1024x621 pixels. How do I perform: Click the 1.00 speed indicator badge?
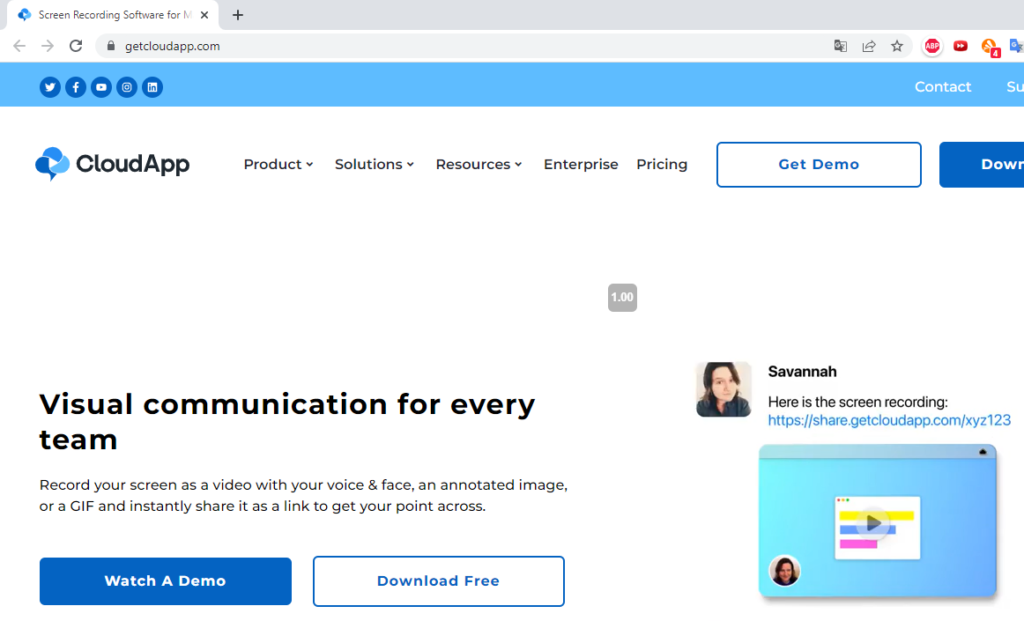click(x=622, y=298)
